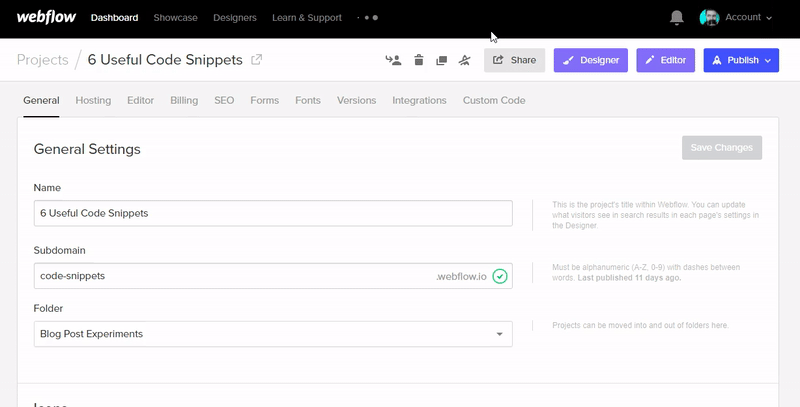Open the SEO tab
The image size is (800, 407).
pos(224,100)
